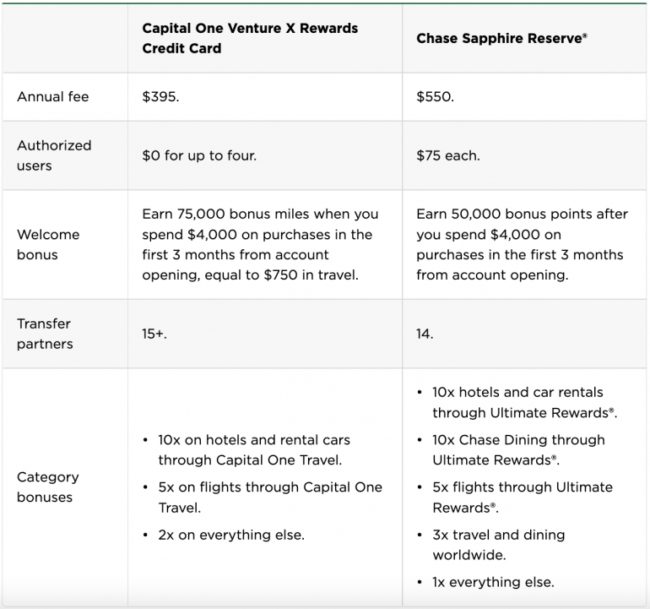Image resolution: width=650 pixels, height=609 pixels.
Task: Click the Annual fee row label
Action: point(53,98)
